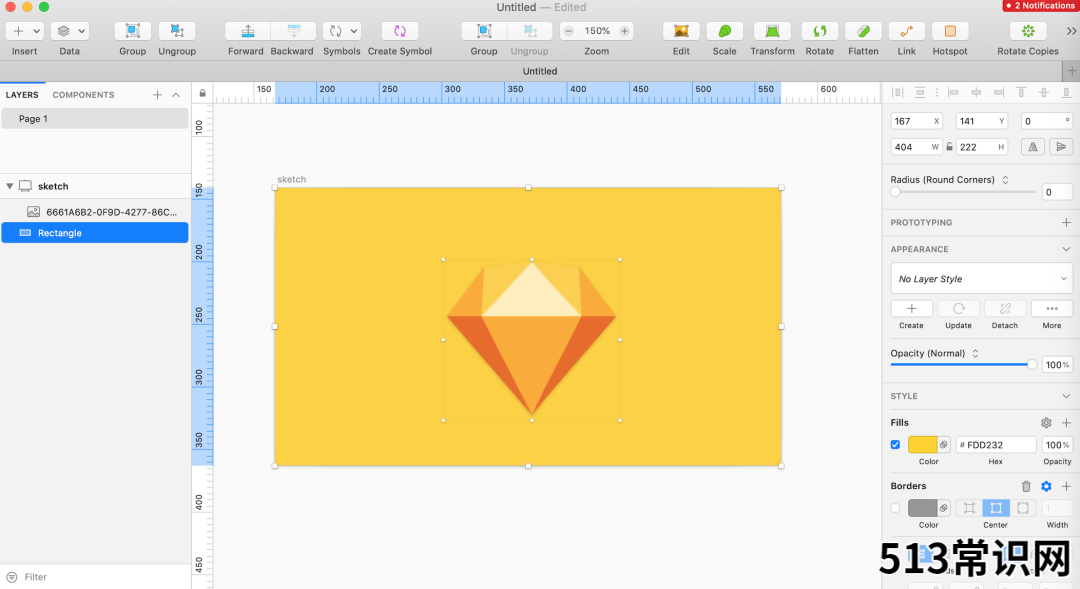Click the Group tool beside the Data button
This screenshot has width=1080, height=589.
tap(132, 31)
